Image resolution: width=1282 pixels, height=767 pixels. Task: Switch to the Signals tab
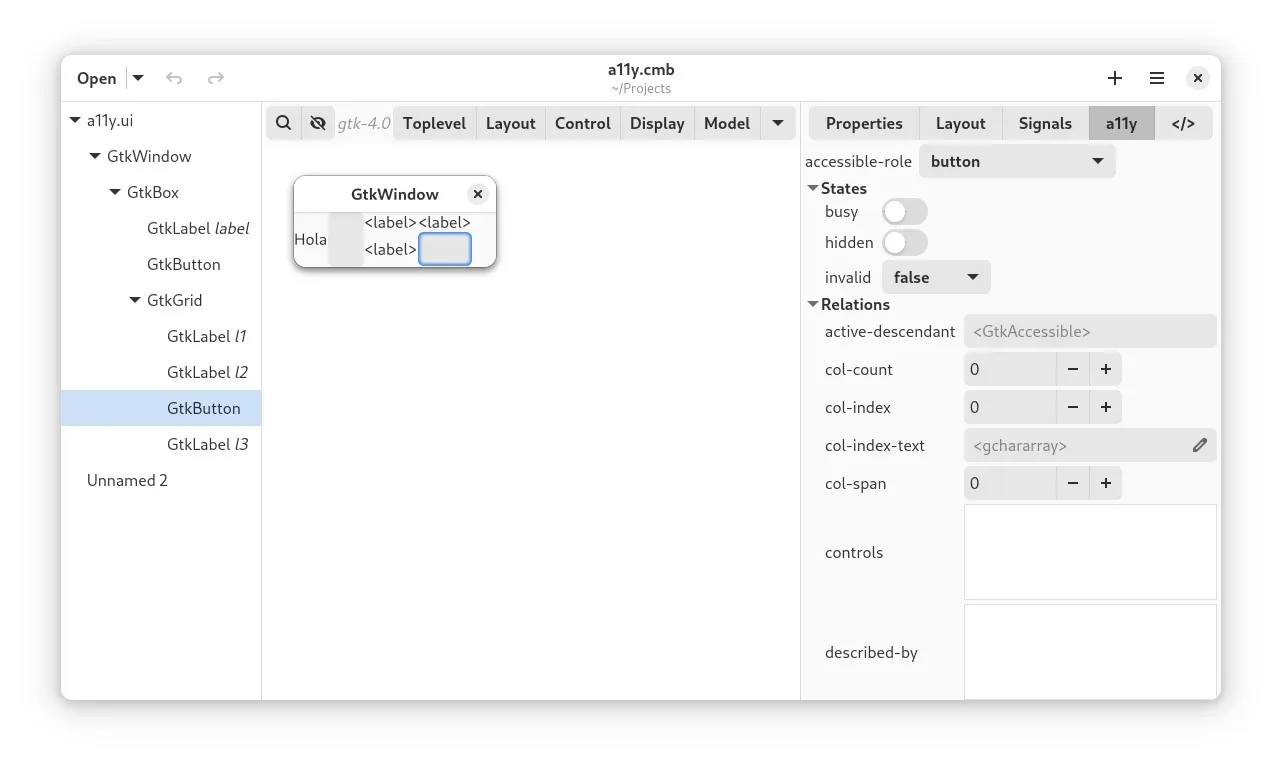1045,123
